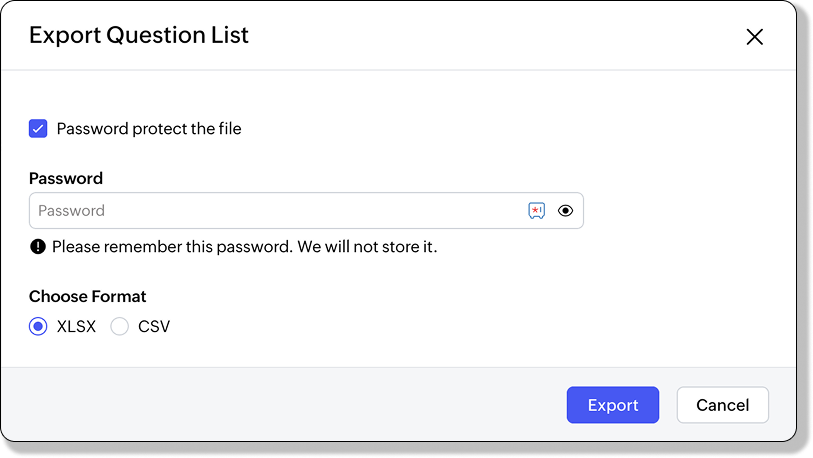Viewport: 813px width, 458px height.
Task: Click the bold Password field label
Action: [x=66, y=179]
